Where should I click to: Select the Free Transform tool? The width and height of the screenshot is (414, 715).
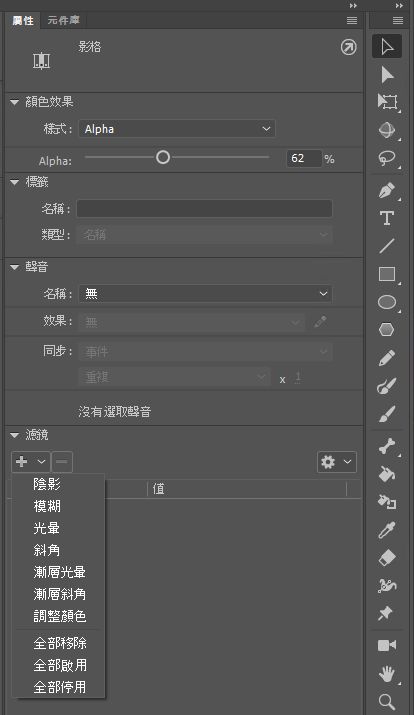pos(387,102)
